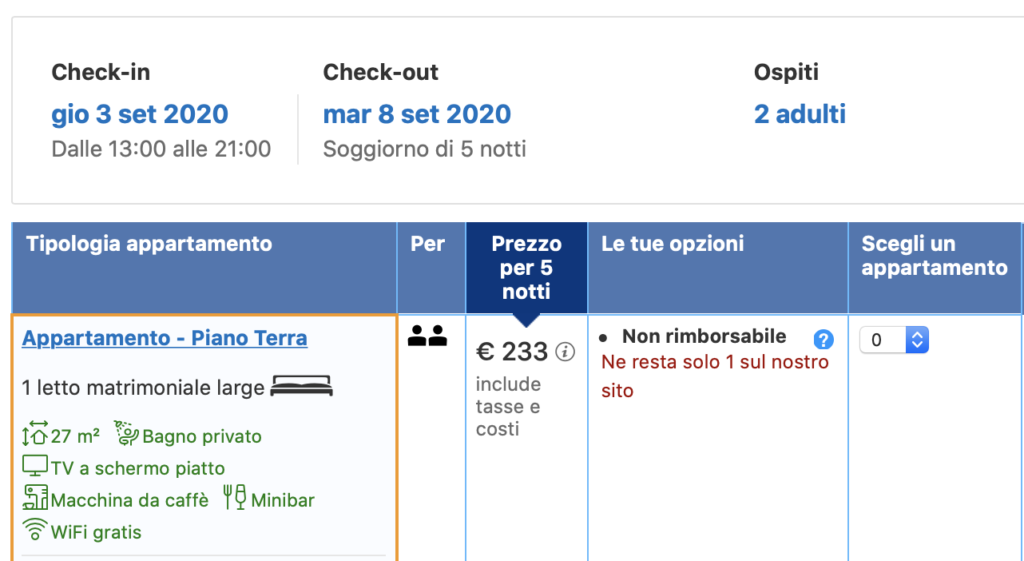Click the flat-screen TV icon
This screenshot has width=1024, height=561.
pos(35,467)
